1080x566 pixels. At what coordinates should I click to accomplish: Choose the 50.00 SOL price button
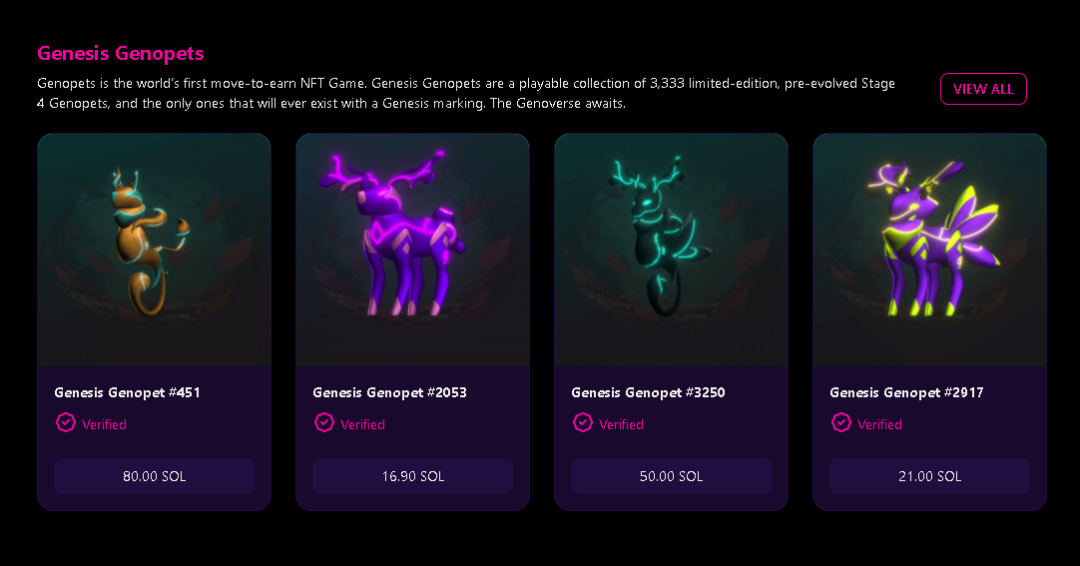[671, 476]
